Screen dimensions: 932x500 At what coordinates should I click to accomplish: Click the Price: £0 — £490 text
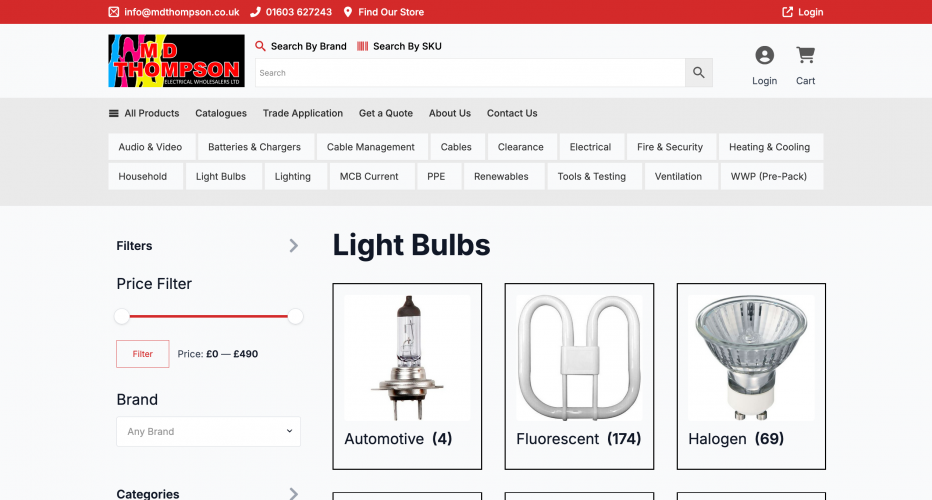218,354
